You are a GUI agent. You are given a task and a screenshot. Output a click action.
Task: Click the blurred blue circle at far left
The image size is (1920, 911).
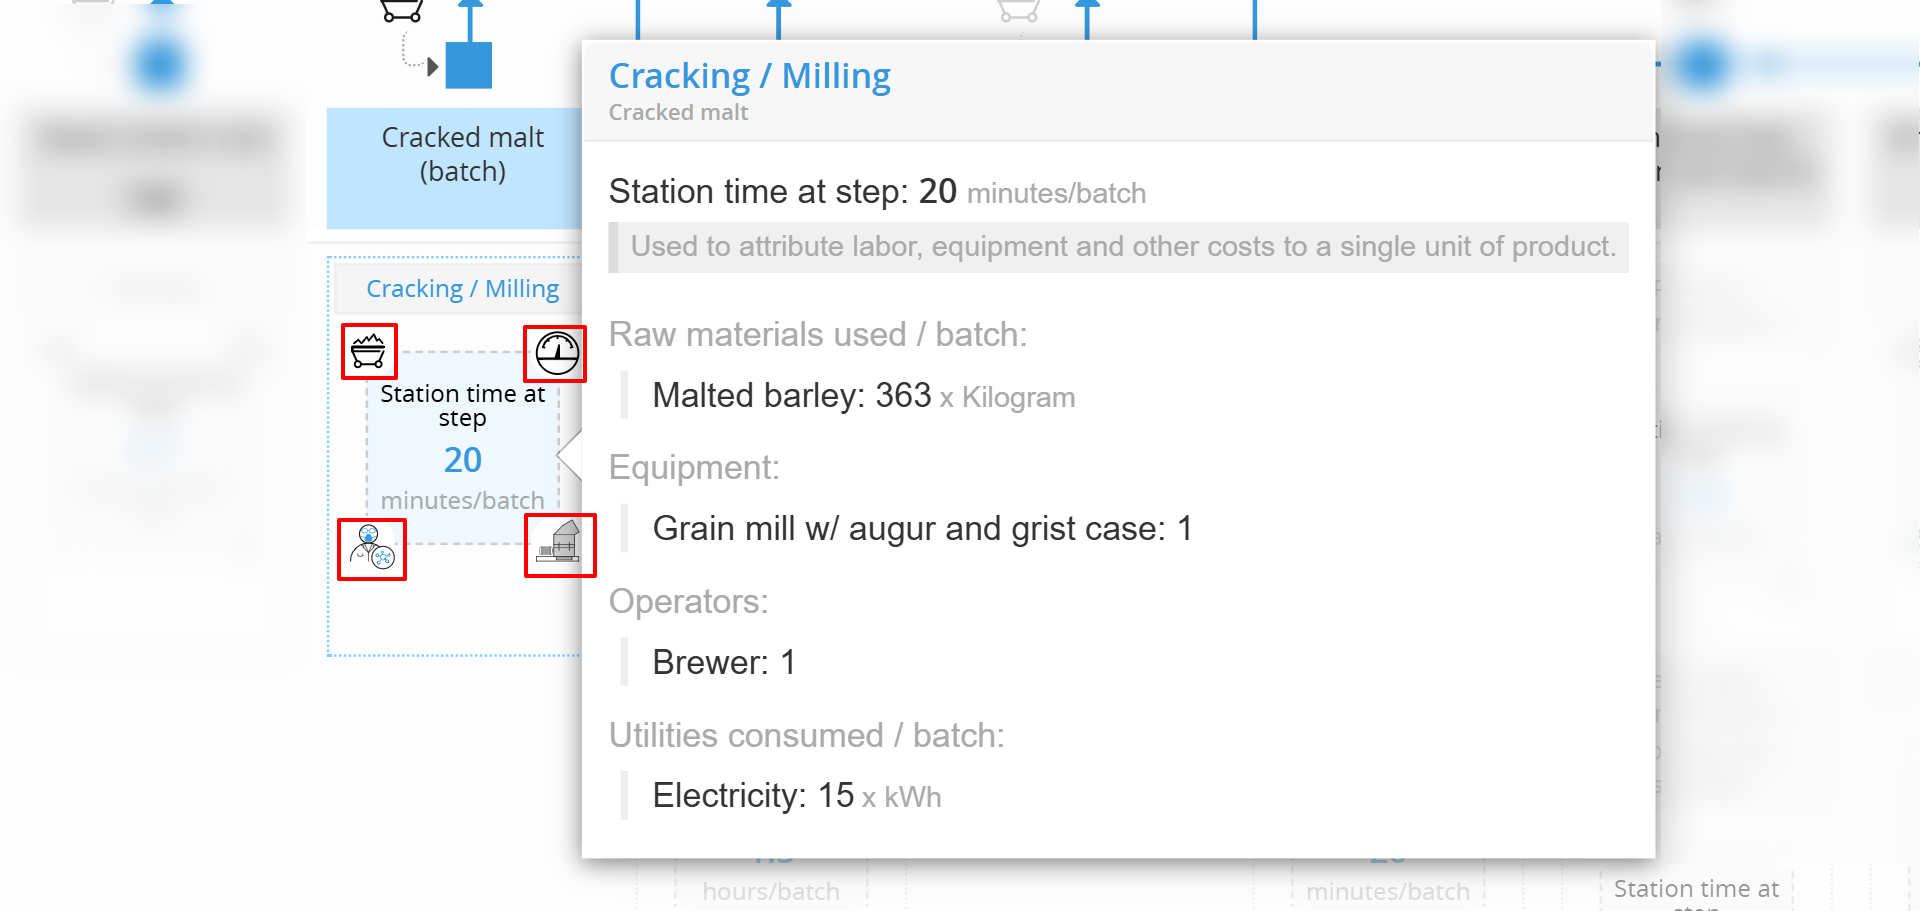[159, 66]
